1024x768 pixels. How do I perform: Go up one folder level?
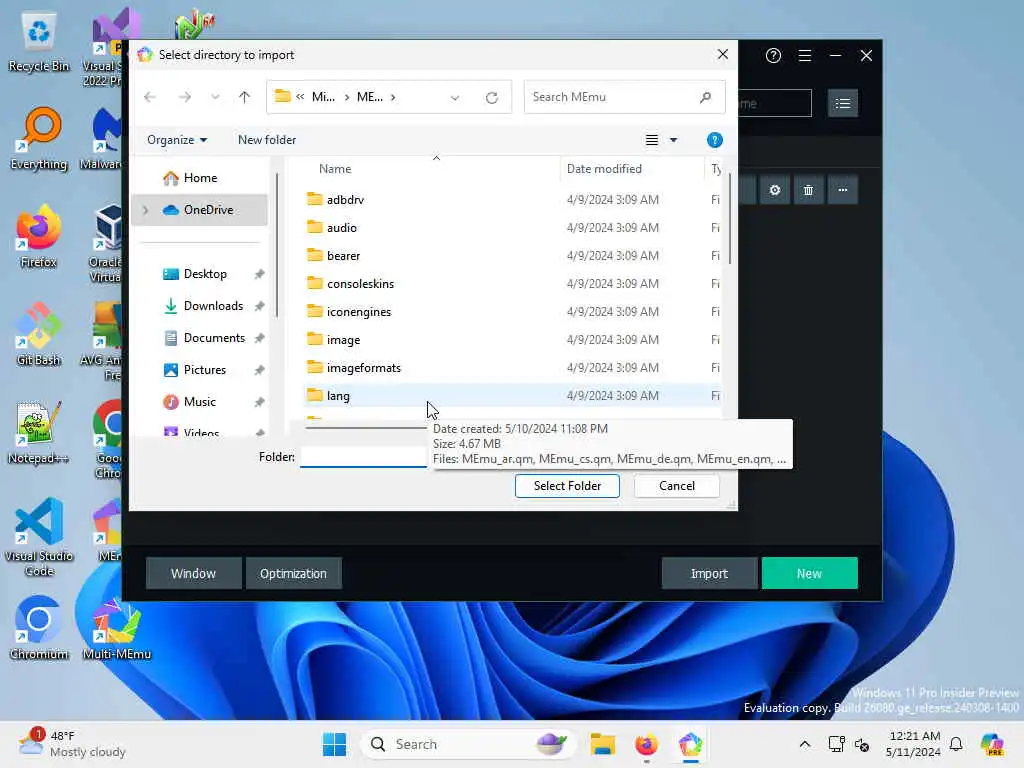(244, 97)
